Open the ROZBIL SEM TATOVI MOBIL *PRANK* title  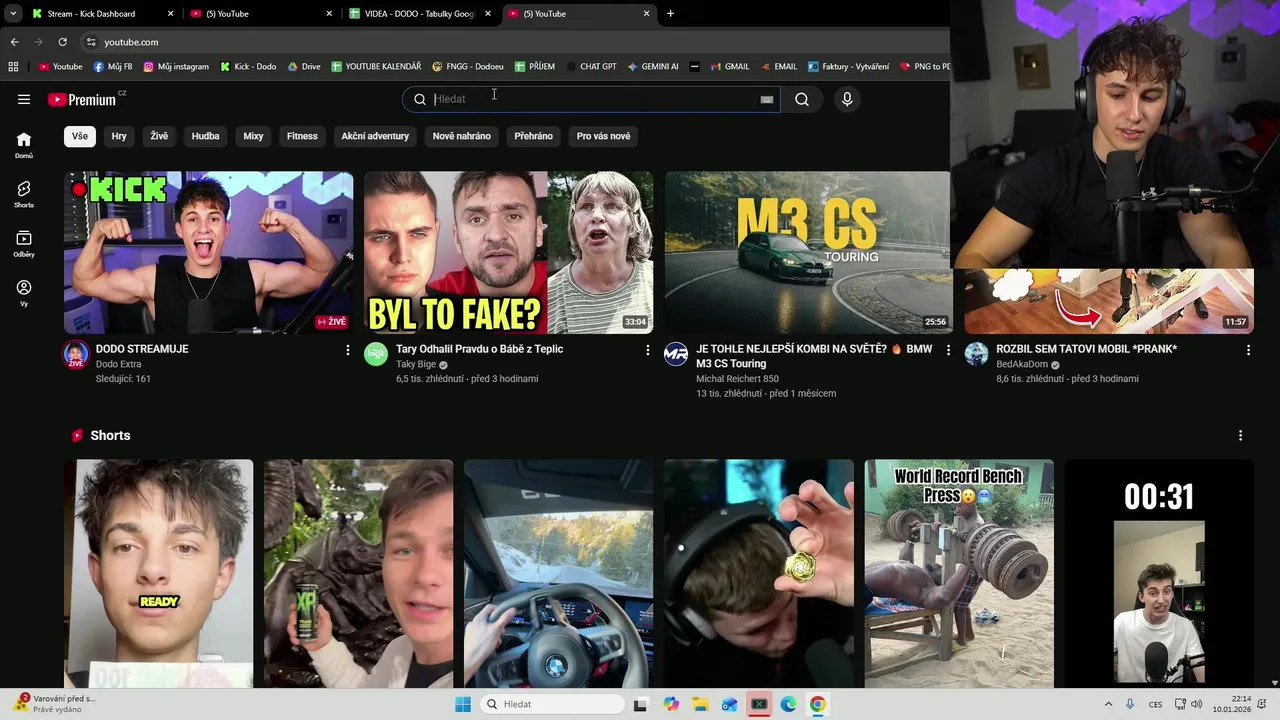coord(1086,349)
